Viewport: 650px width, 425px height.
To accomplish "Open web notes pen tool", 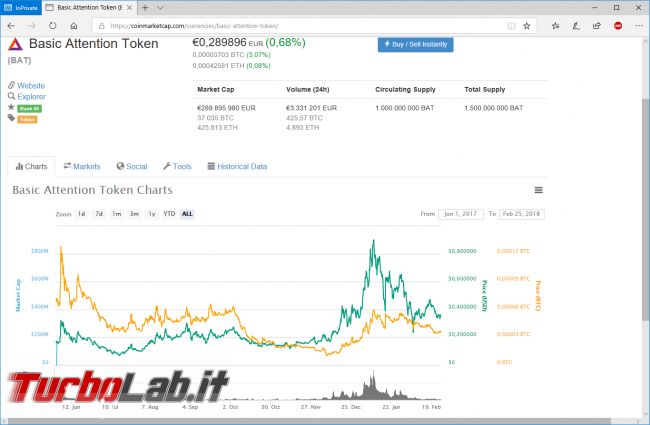I will click(x=576, y=26).
